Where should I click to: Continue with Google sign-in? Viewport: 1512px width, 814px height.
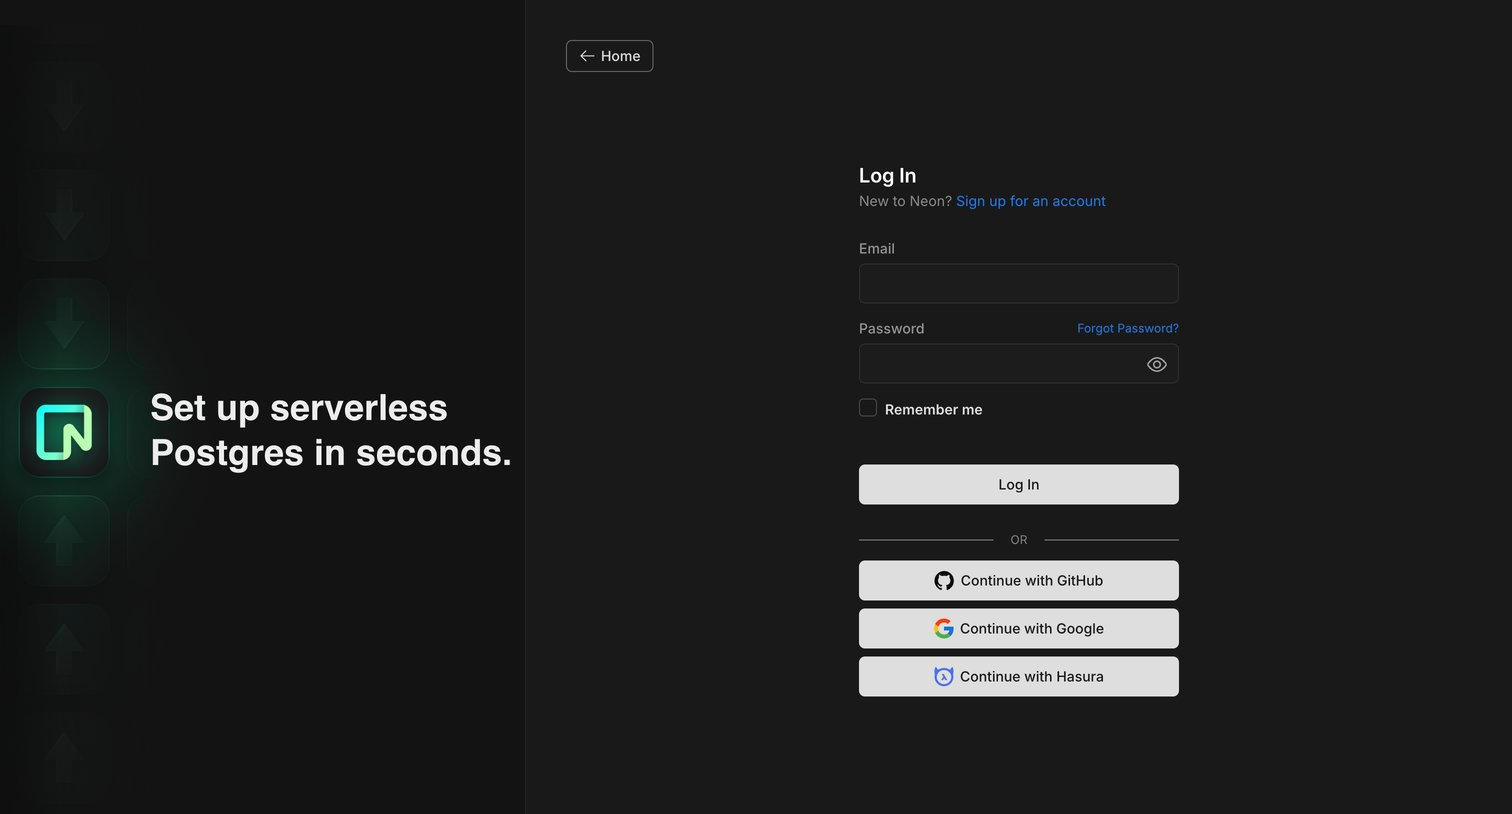pos(1018,628)
